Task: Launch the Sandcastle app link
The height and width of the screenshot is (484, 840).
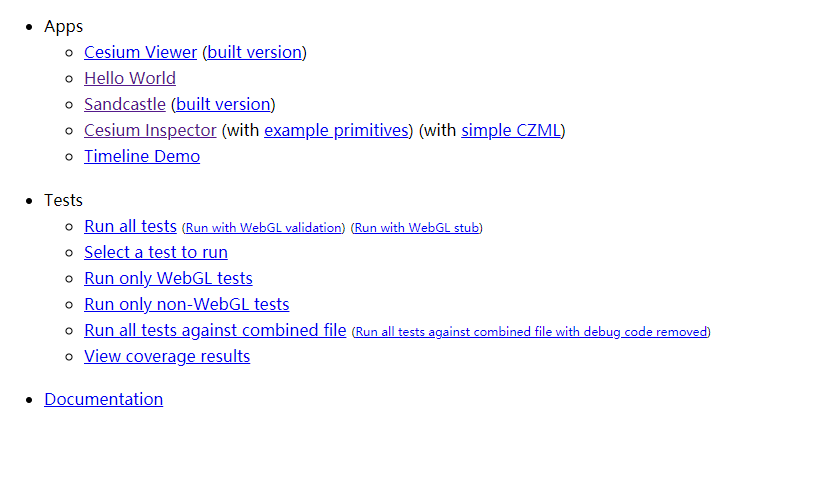Action: (125, 104)
